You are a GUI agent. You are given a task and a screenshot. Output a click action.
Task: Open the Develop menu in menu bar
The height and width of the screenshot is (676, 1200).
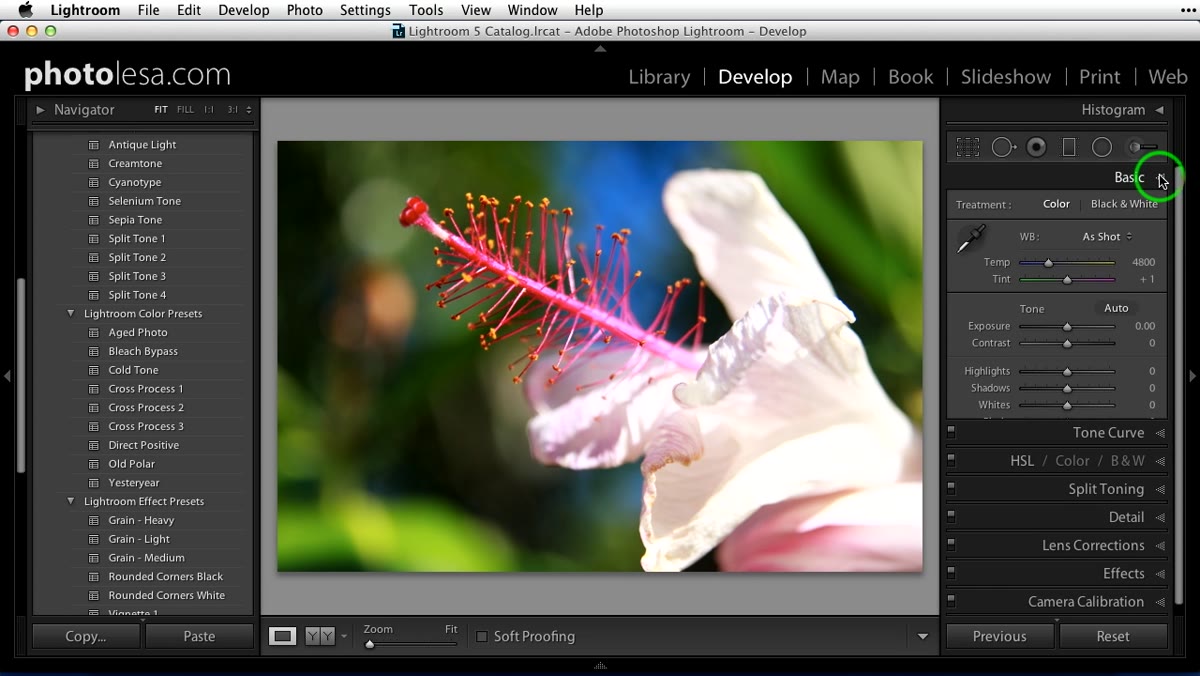tap(244, 10)
